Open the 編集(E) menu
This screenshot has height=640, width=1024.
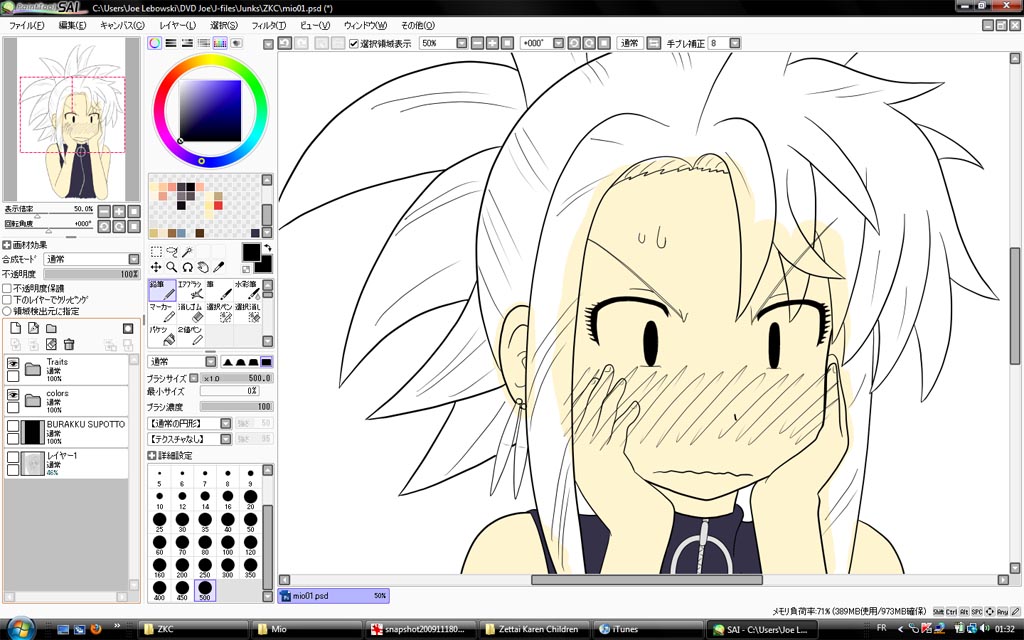click(x=72, y=25)
